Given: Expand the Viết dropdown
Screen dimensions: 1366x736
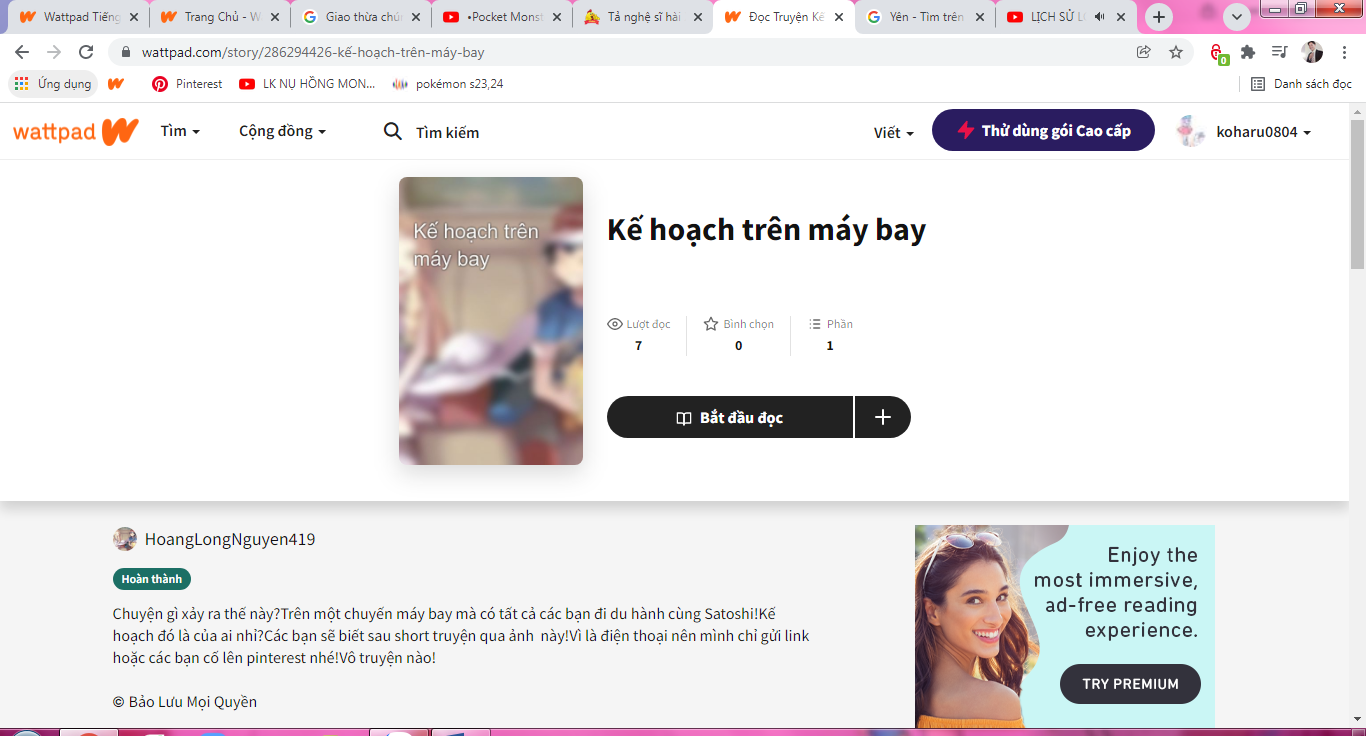Looking at the screenshot, I should (893, 132).
